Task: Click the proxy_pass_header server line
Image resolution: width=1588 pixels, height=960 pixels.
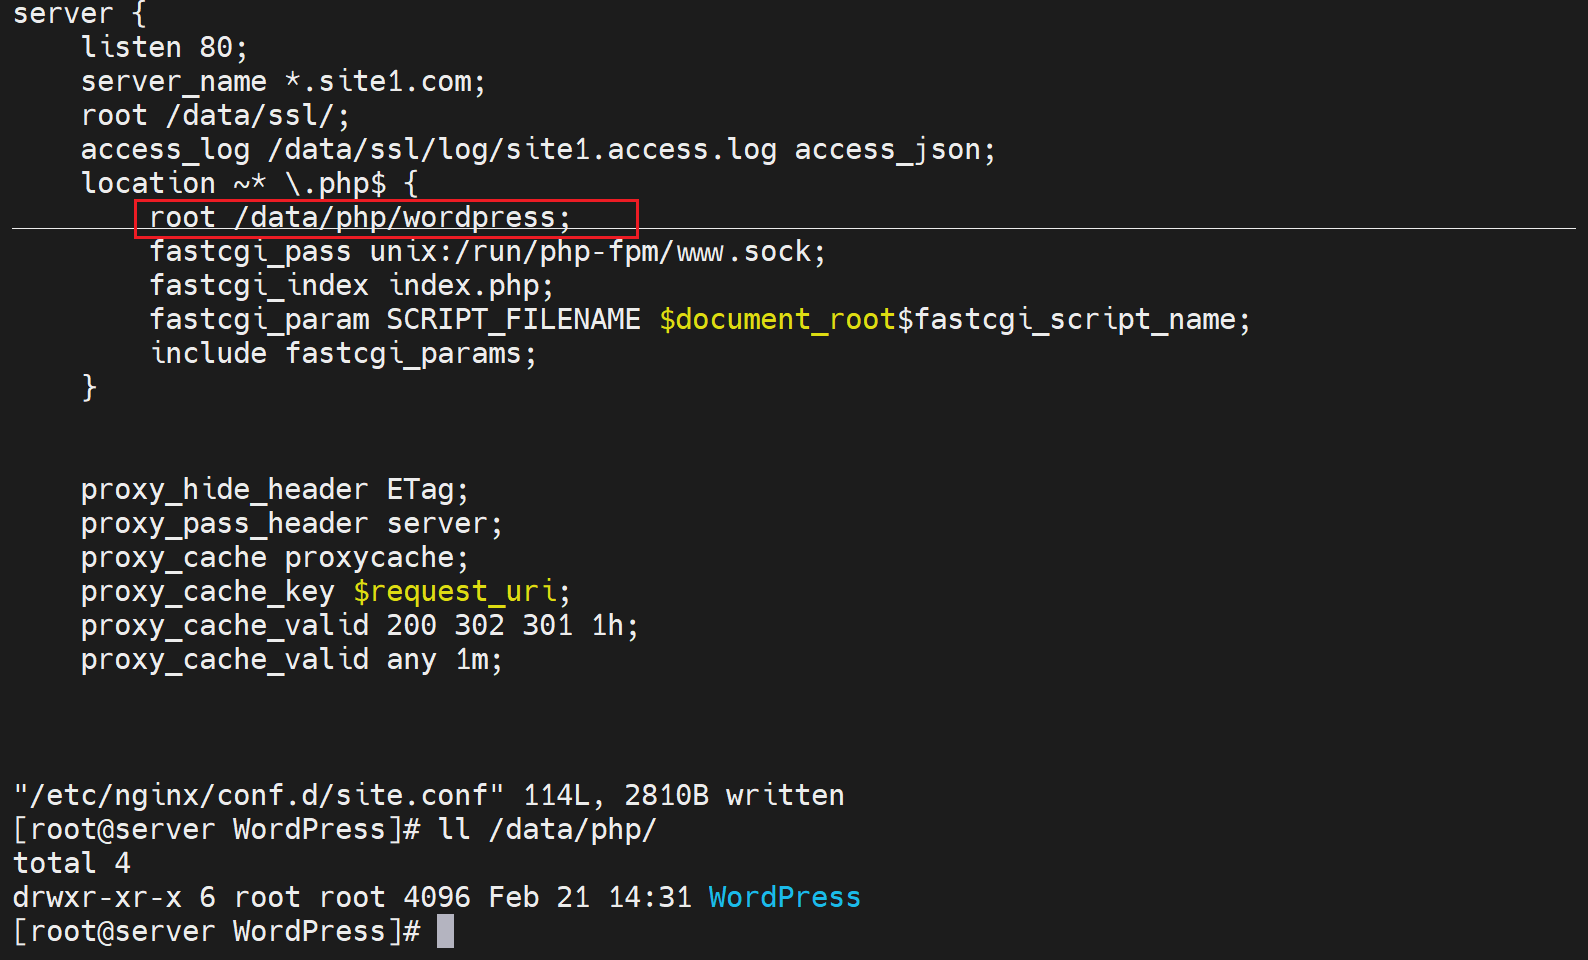Action: point(291,524)
